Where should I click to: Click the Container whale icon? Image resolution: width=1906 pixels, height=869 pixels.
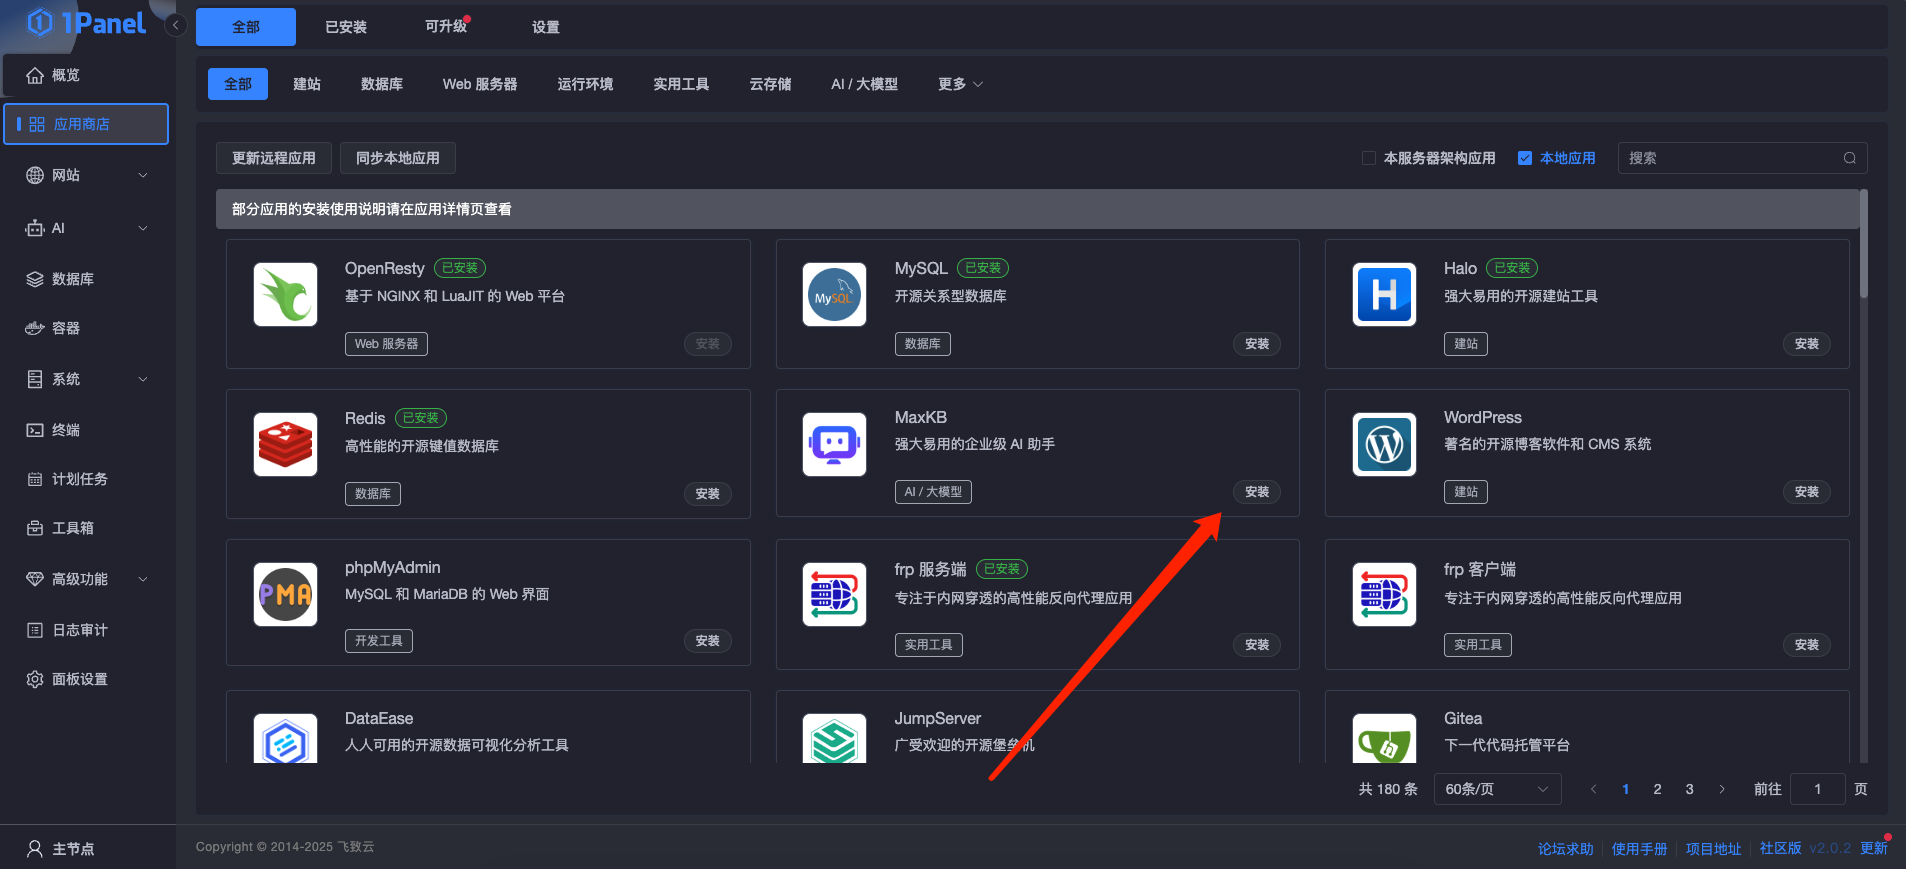[35, 328]
